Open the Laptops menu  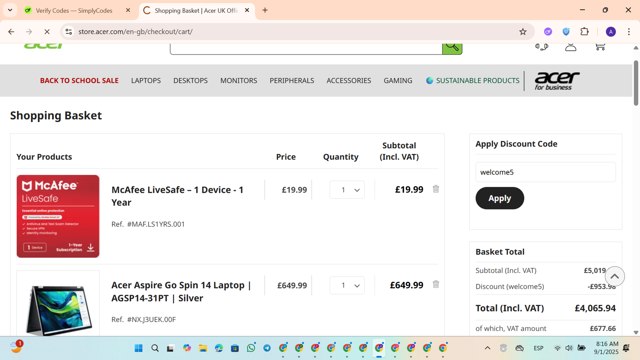coord(146,80)
